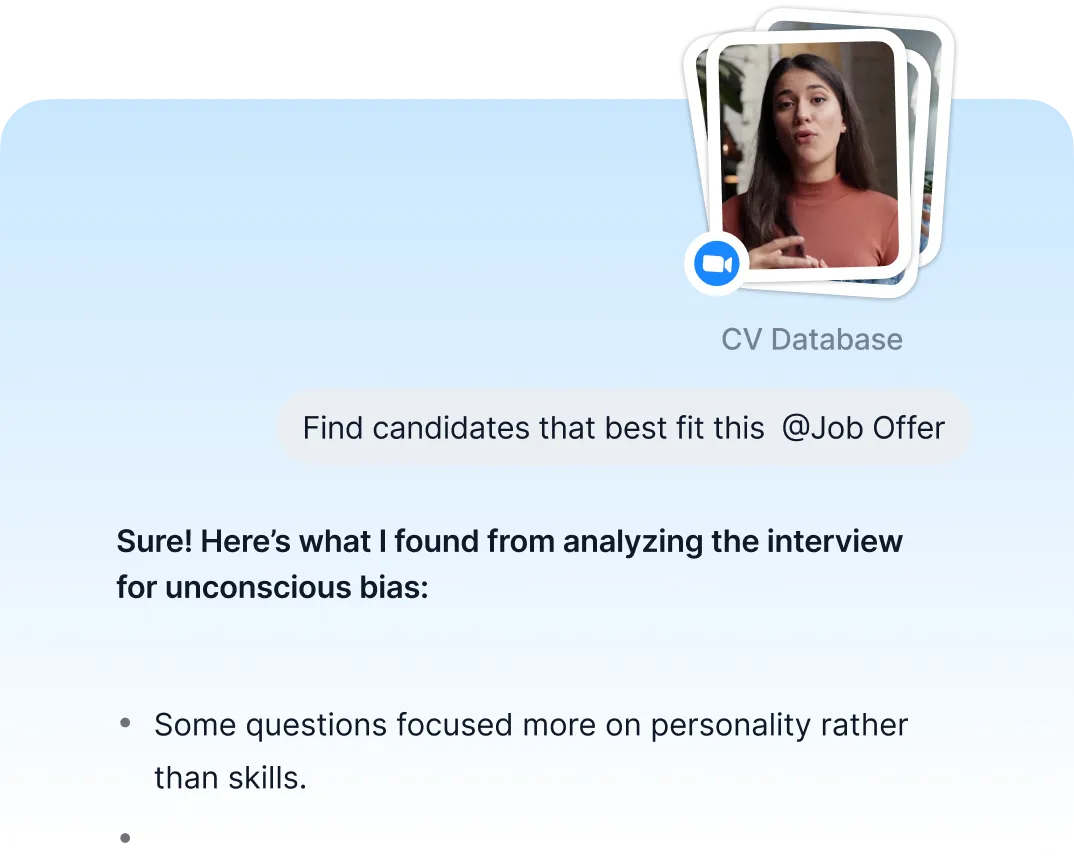Click the CV Database label
Image resolution: width=1074 pixels, height=859 pixels.
[812, 340]
